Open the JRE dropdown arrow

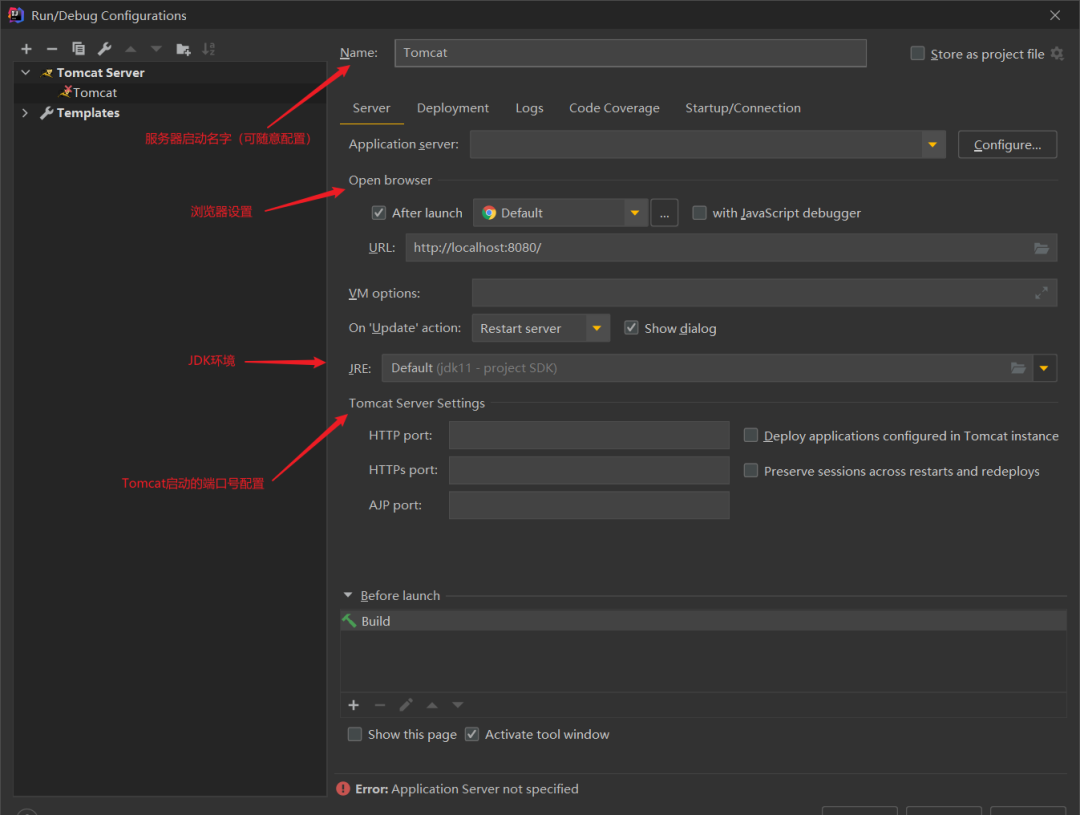[x=1044, y=369]
